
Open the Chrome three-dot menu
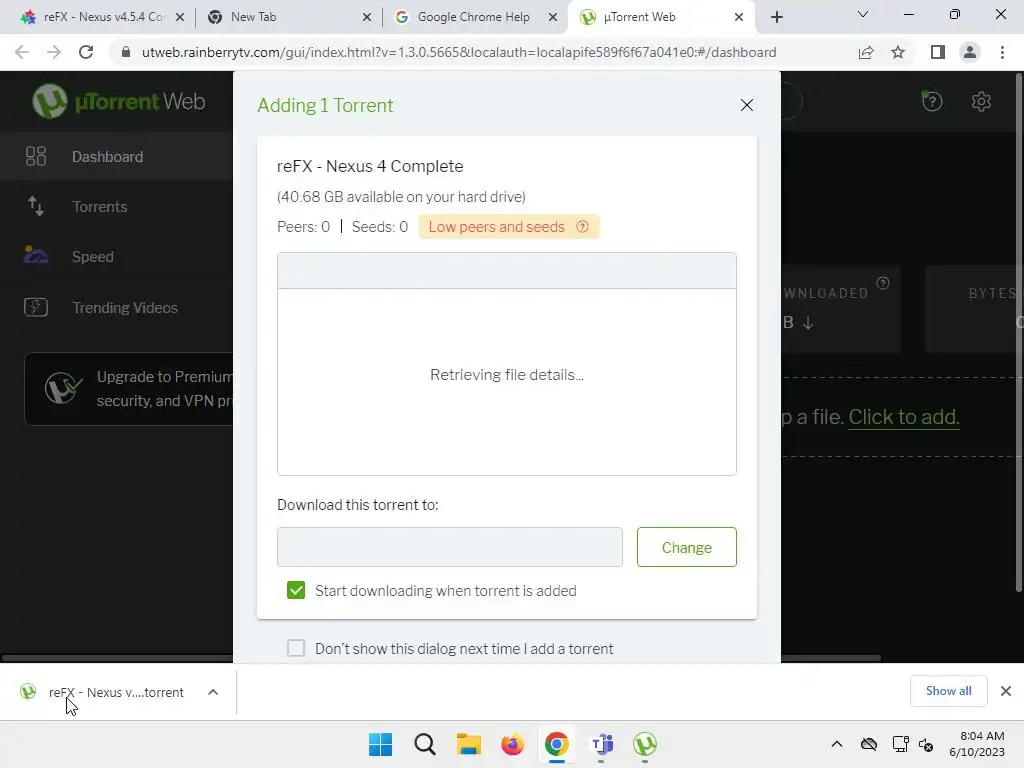(1002, 52)
